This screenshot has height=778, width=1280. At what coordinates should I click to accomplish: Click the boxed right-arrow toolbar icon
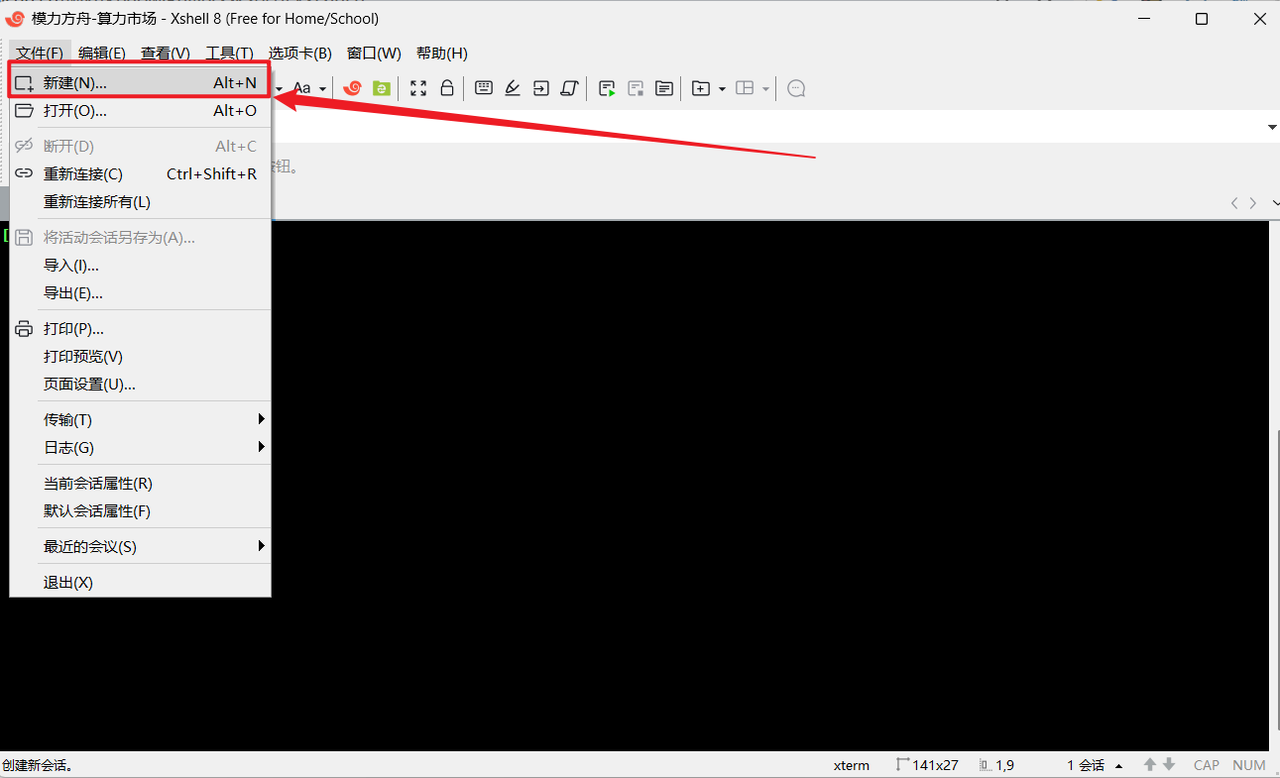(541, 88)
